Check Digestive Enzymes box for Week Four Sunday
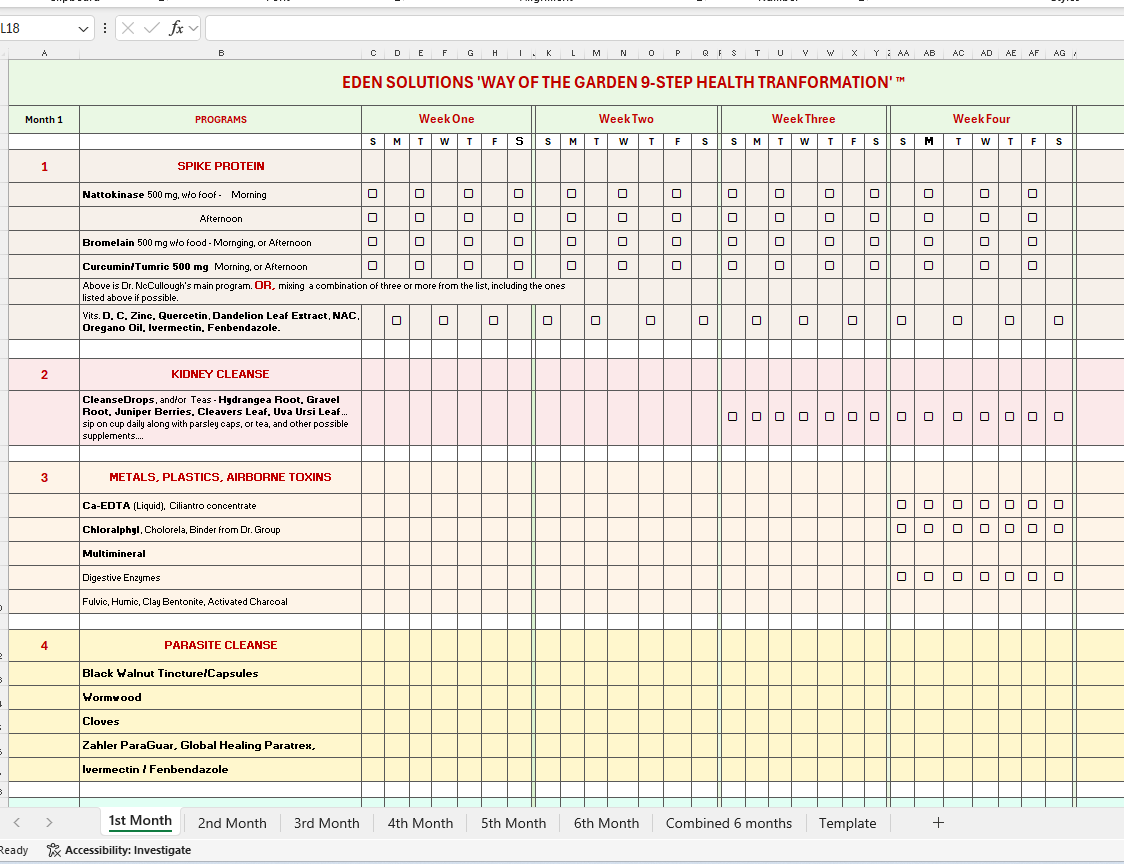The width and height of the screenshot is (1124, 864). [x=902, y=576]
